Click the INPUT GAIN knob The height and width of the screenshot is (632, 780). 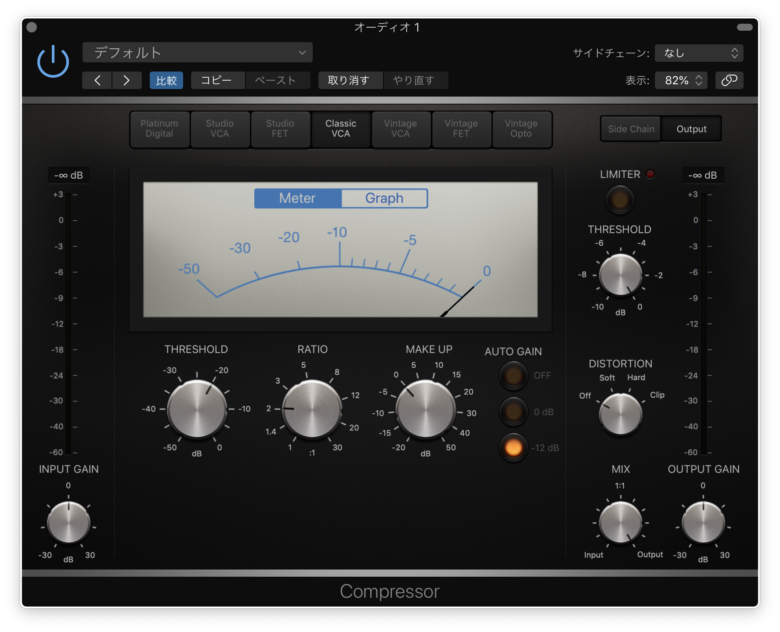coord(69,523)
